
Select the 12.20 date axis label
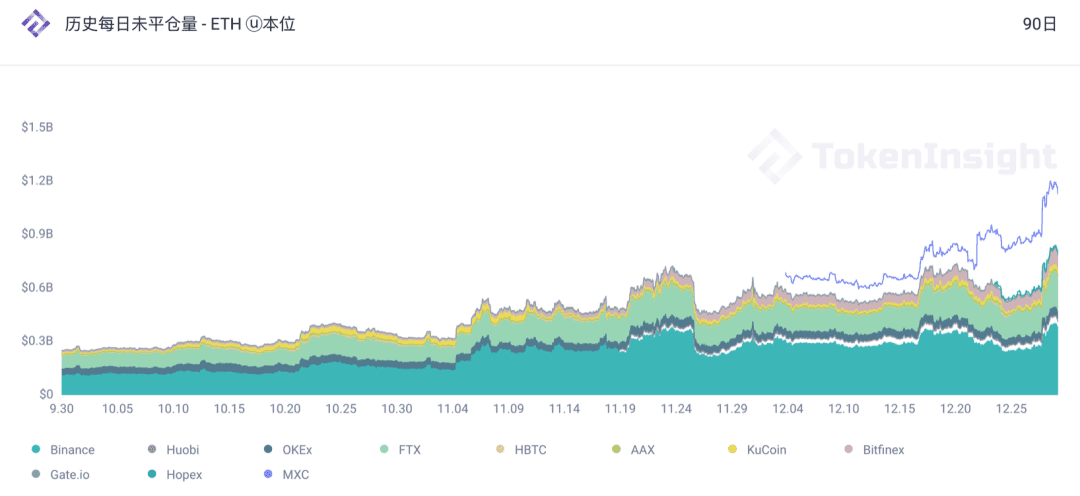pyautogui.click(x=955, y=409)
